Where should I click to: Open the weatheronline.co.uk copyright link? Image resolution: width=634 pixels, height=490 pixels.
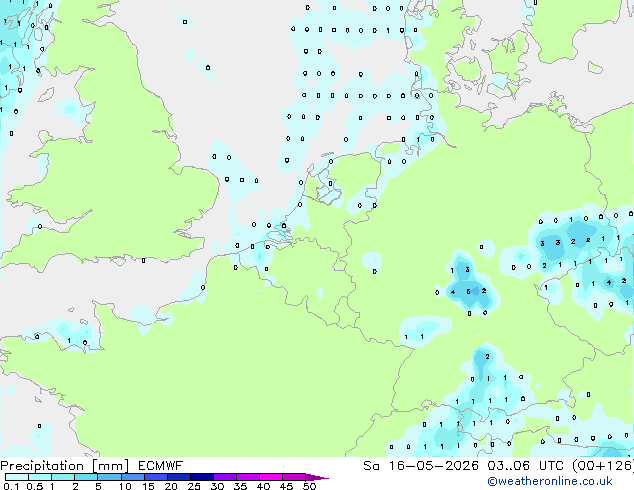point(550,481)
